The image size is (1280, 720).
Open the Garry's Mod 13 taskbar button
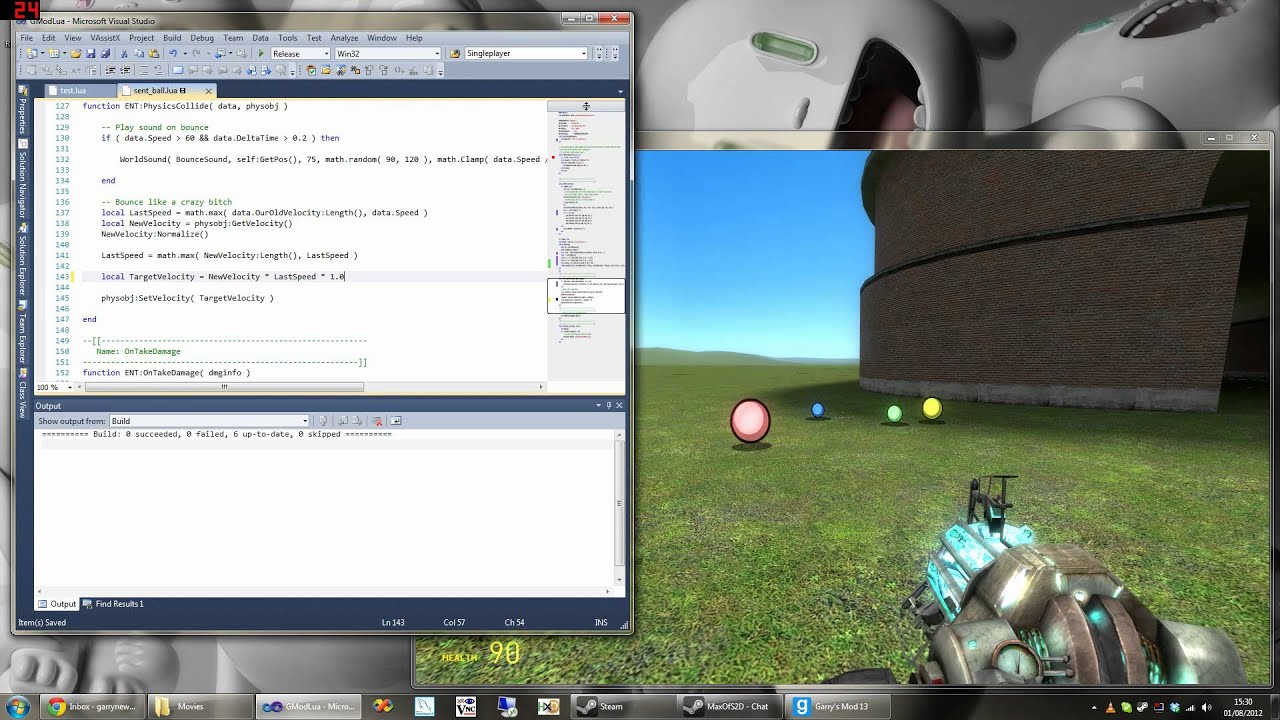tap(836, 706)
